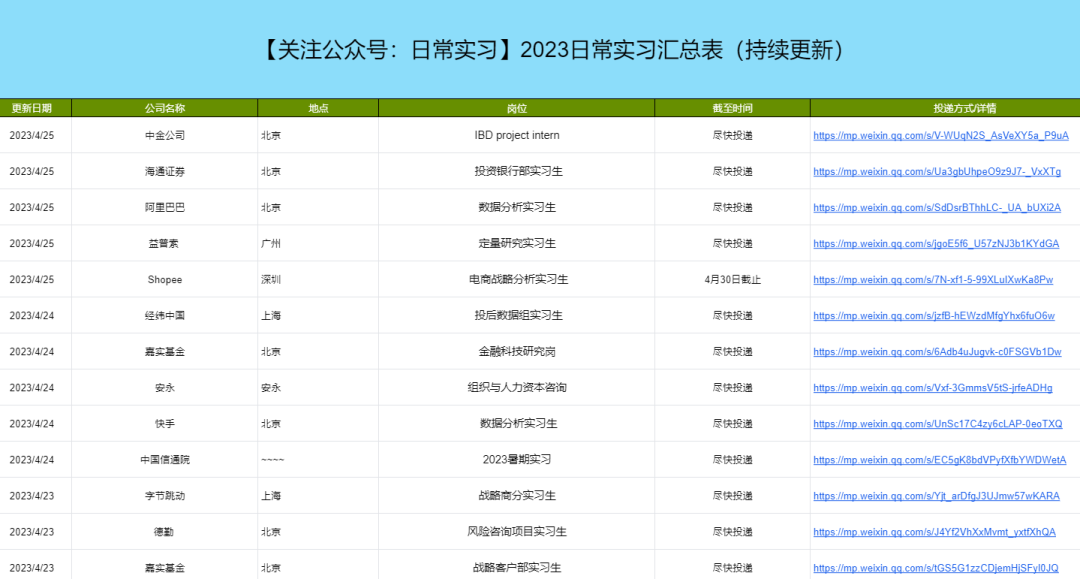Select the 字节跳动 company cell
This screenshot has height=579, width=1080.
165,496
